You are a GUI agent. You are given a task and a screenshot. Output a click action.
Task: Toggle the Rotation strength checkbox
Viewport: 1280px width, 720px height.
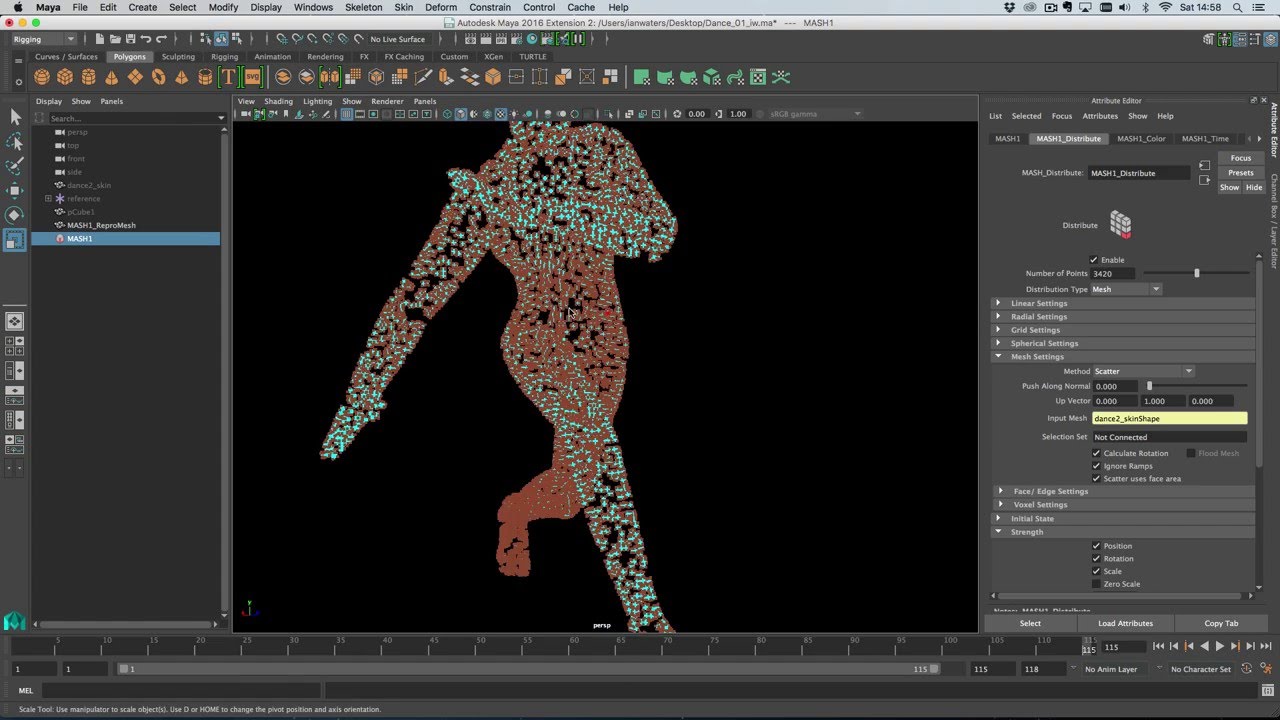(x=1096, y=559)
